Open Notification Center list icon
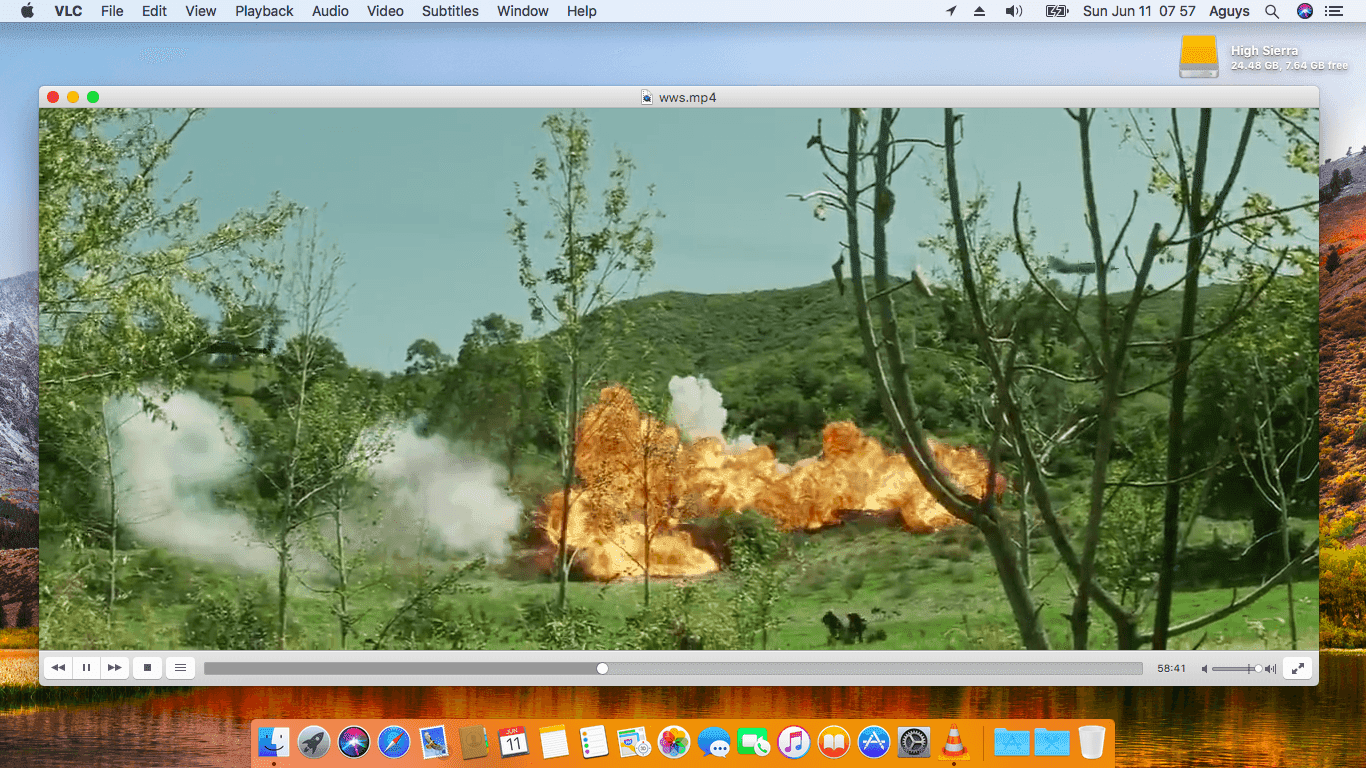The image size is (1366, 768). point(1333,11)
